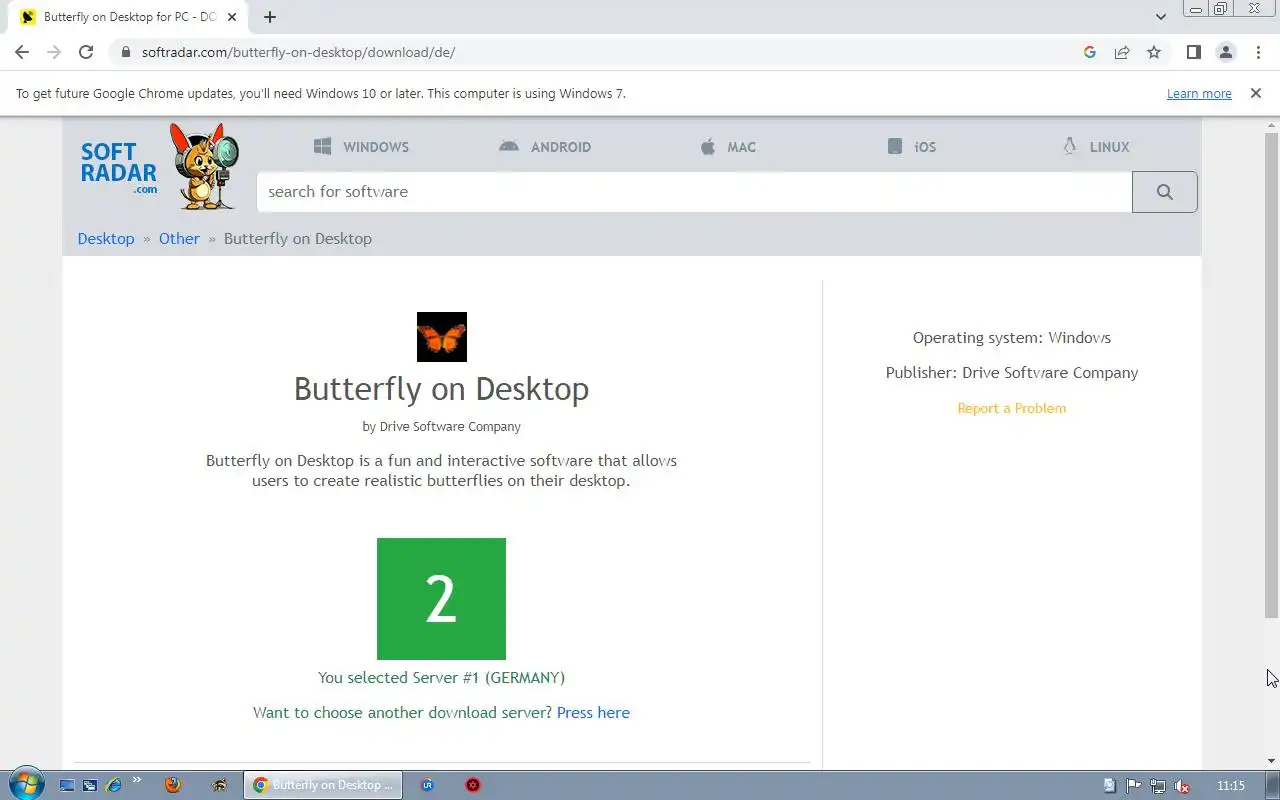Click the page's vertical scrollbar thumb

click(x=1272, y=375)
